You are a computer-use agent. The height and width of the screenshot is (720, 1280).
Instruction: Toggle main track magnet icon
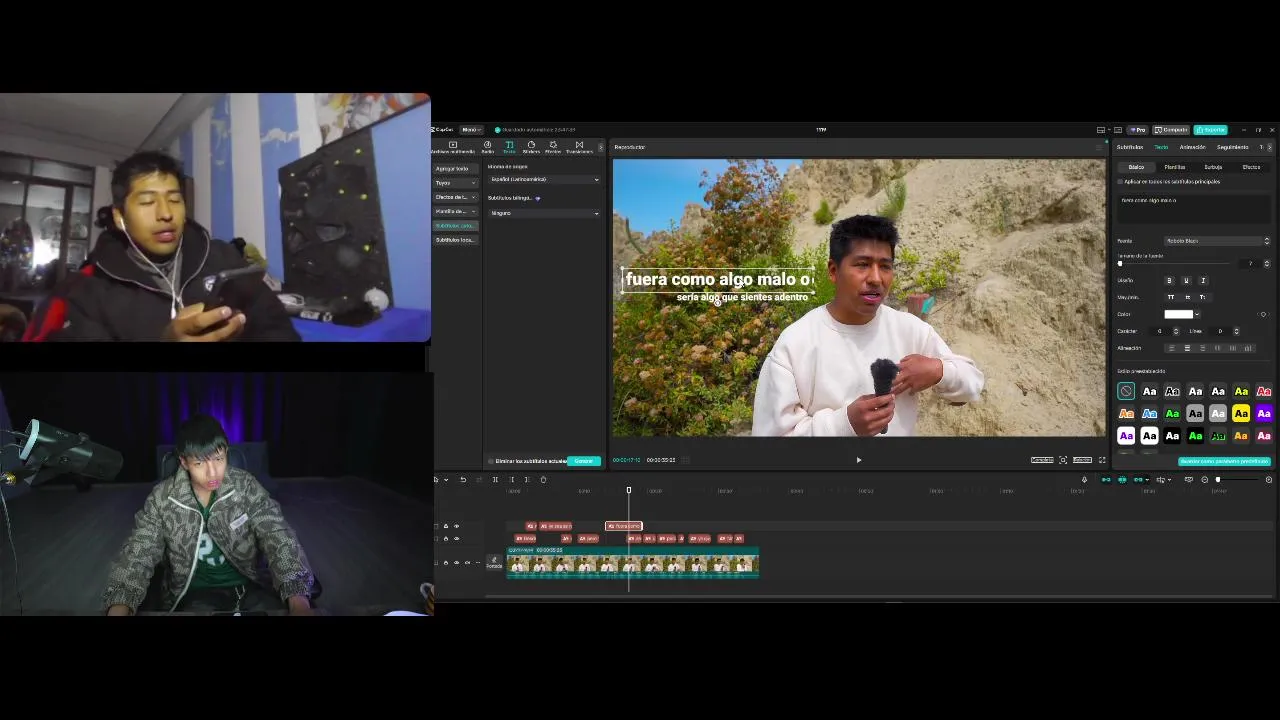1106,480
